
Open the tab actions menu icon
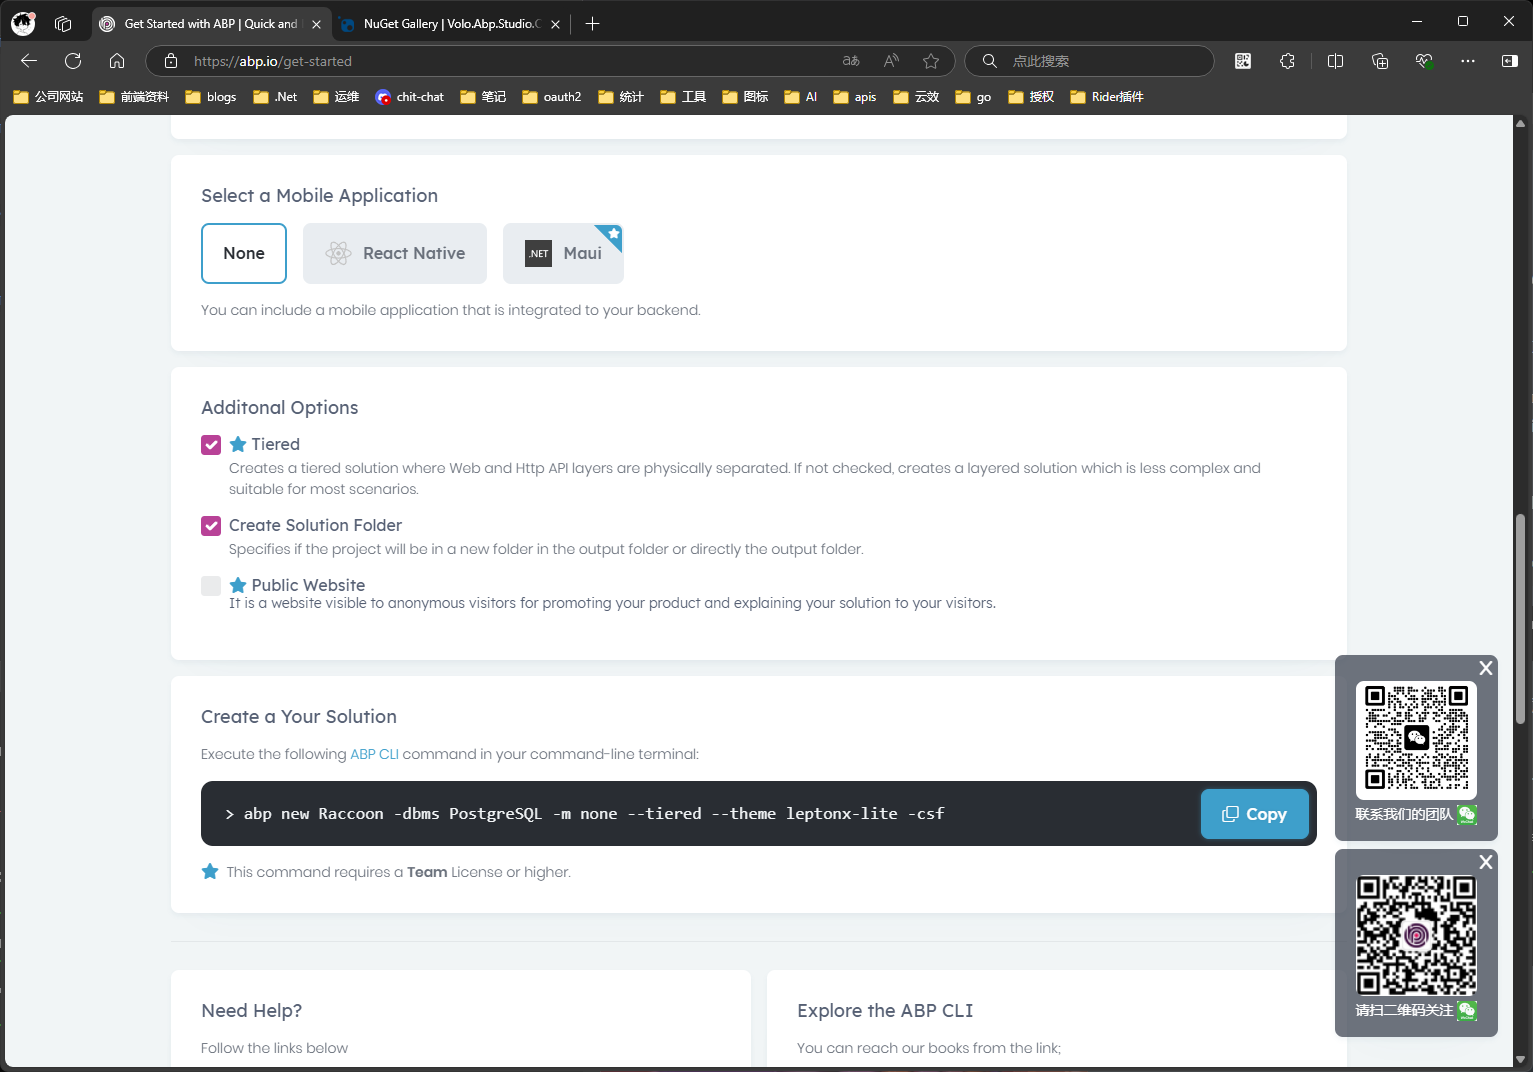point(63,23)
